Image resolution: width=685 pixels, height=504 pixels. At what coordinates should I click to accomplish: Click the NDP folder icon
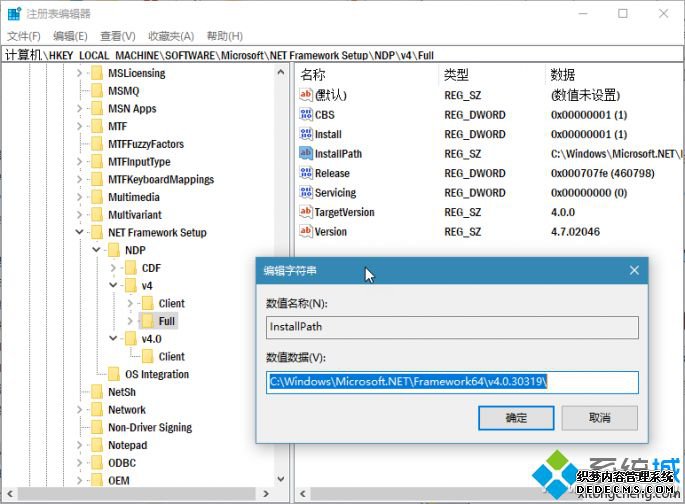[x=114, y=250]
